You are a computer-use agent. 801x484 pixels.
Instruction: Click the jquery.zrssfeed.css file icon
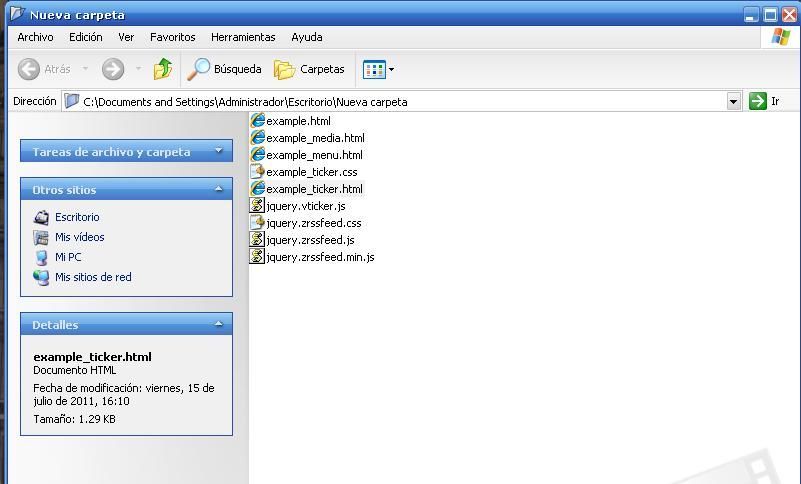[x=257, y=222]
